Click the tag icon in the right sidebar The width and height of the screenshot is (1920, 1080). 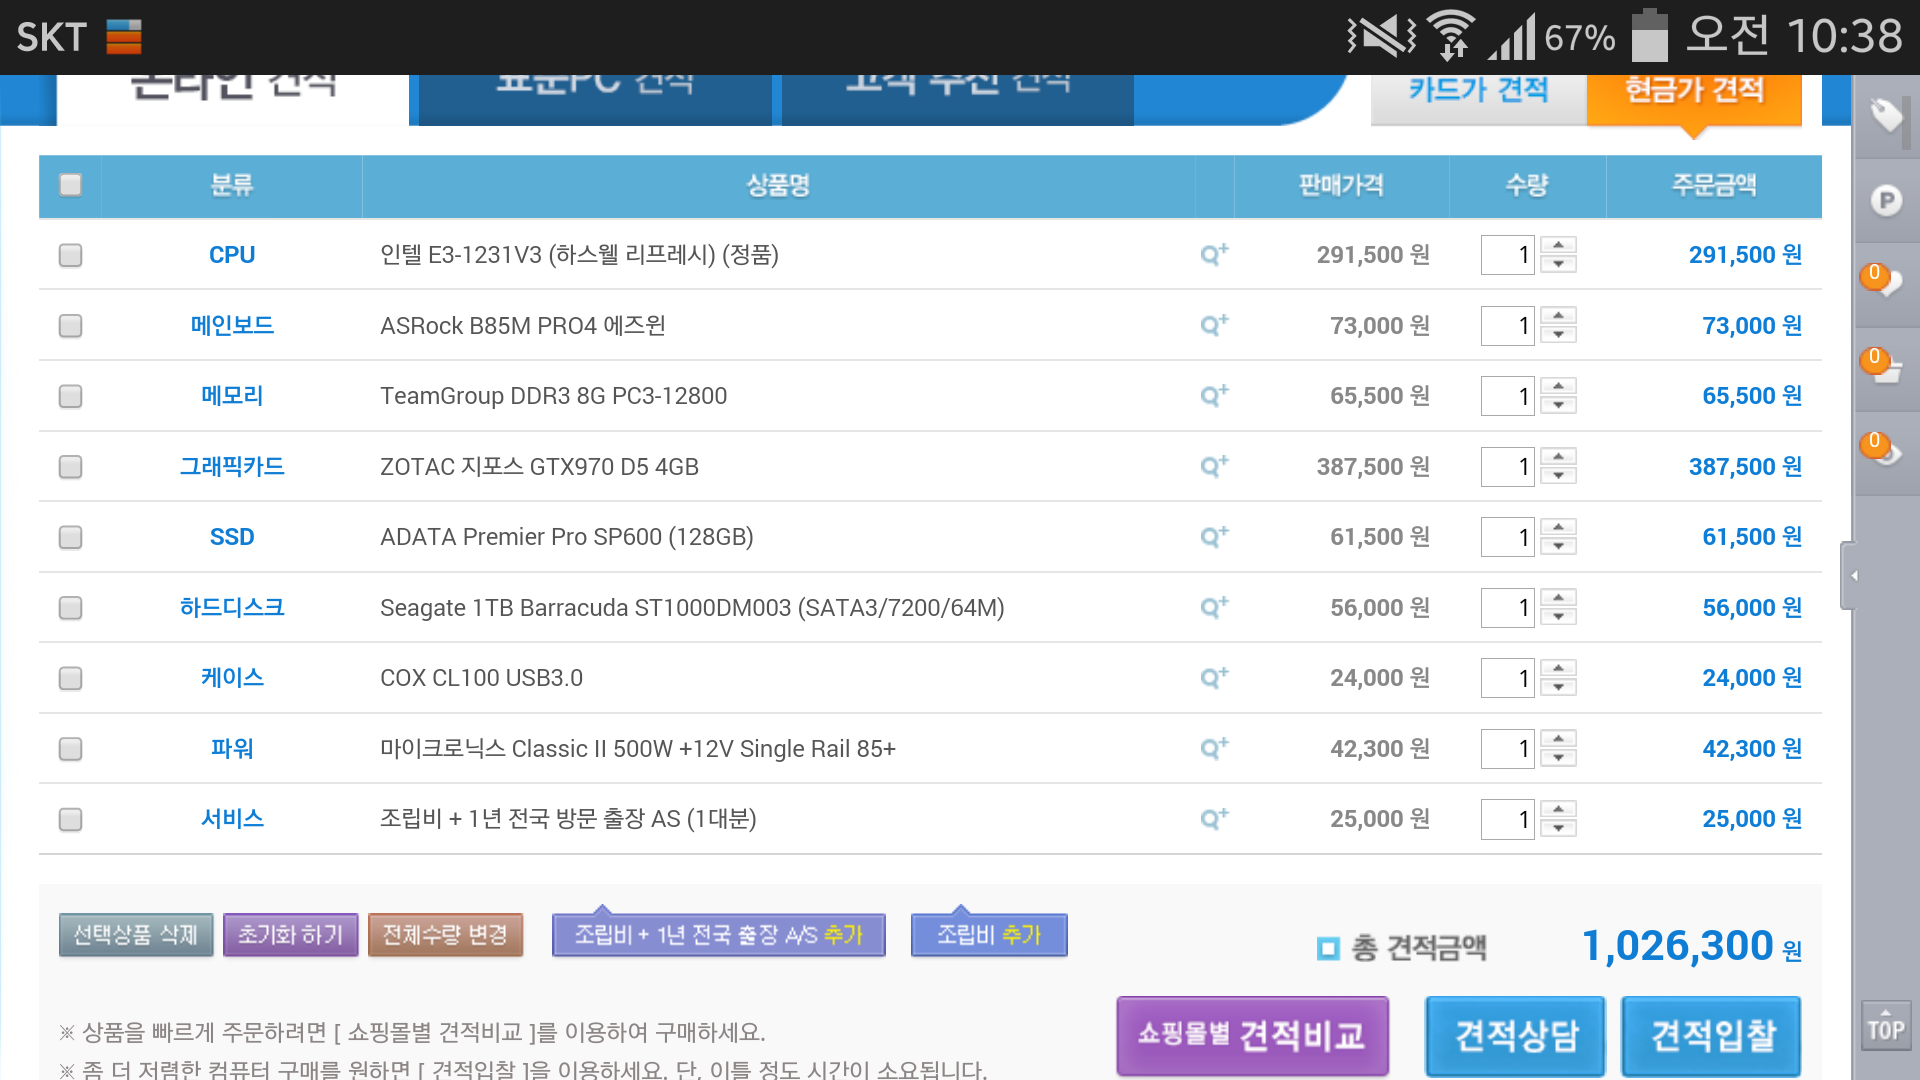click(1886, 116)
